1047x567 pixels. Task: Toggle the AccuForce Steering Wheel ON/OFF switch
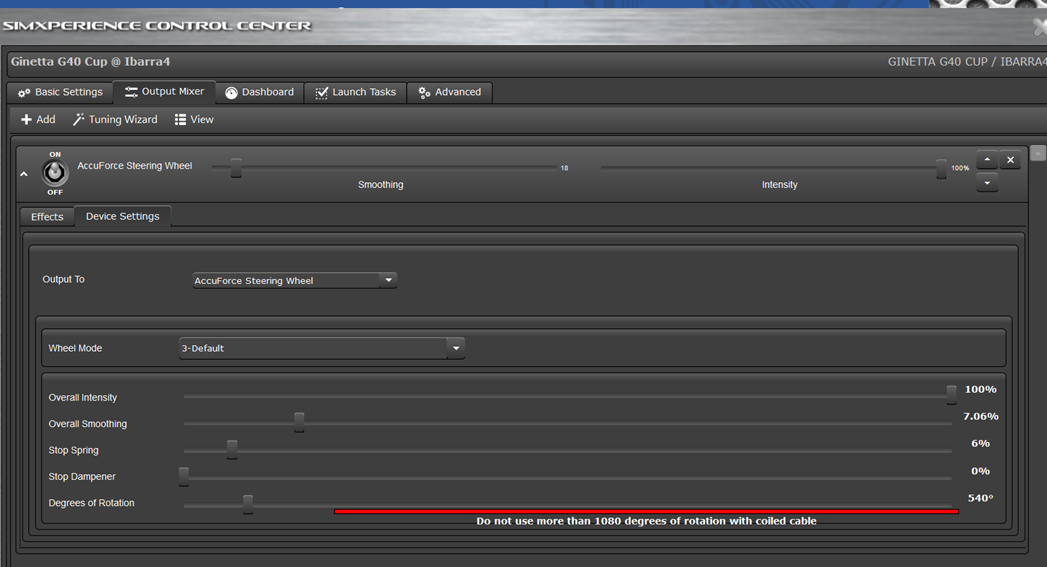tap(55, 173)
